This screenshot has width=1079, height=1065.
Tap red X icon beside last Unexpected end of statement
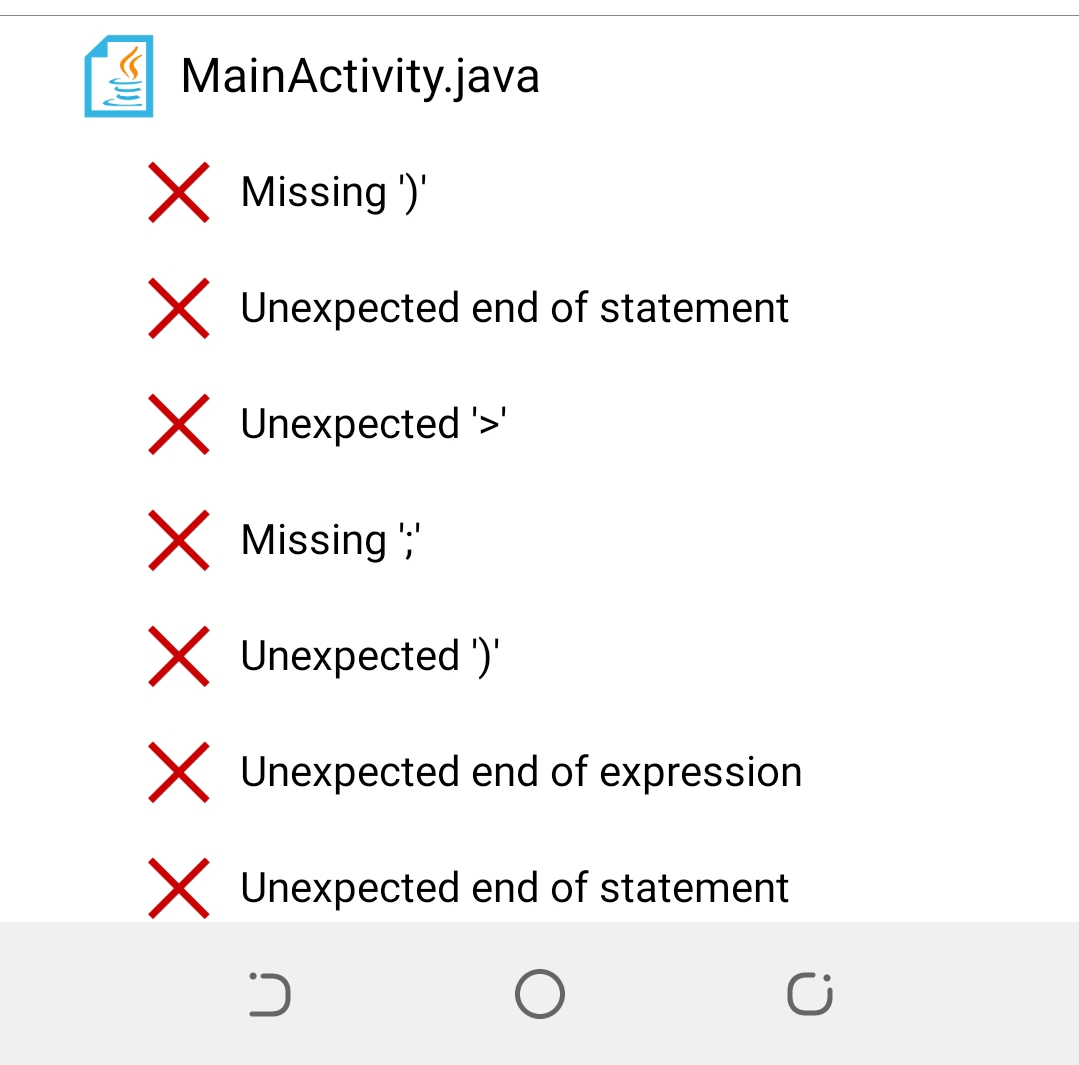(x=179, y=888)
